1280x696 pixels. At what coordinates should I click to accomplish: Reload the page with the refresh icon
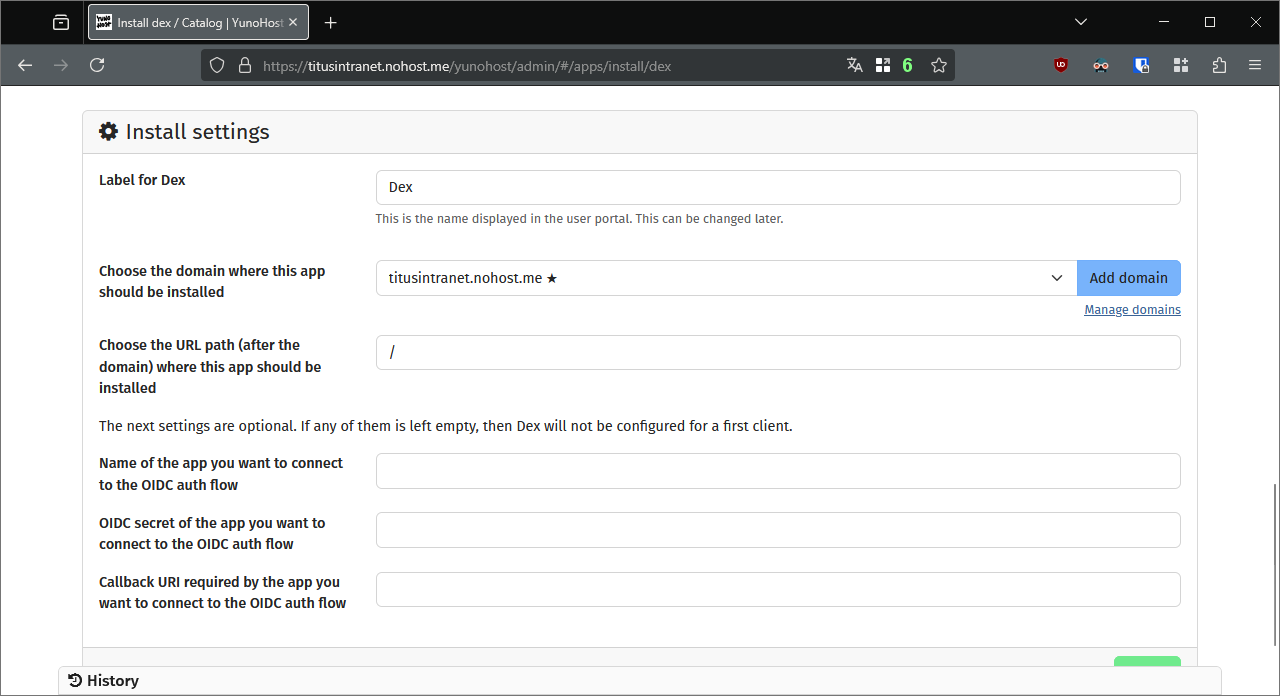97,65
